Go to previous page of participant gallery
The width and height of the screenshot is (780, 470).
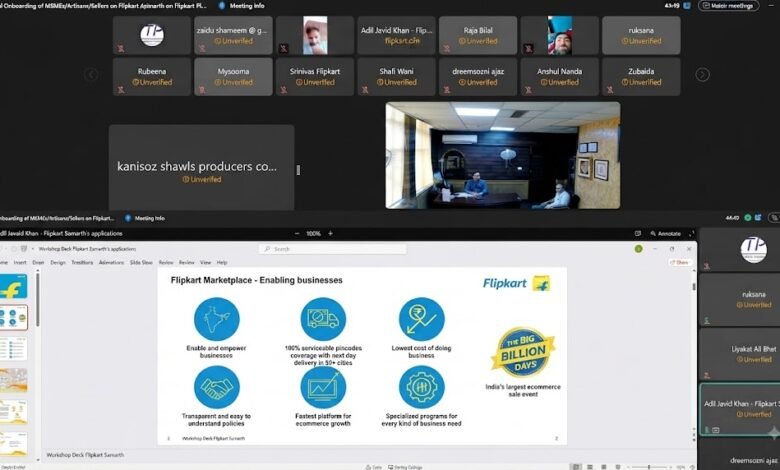coord(91,75)
